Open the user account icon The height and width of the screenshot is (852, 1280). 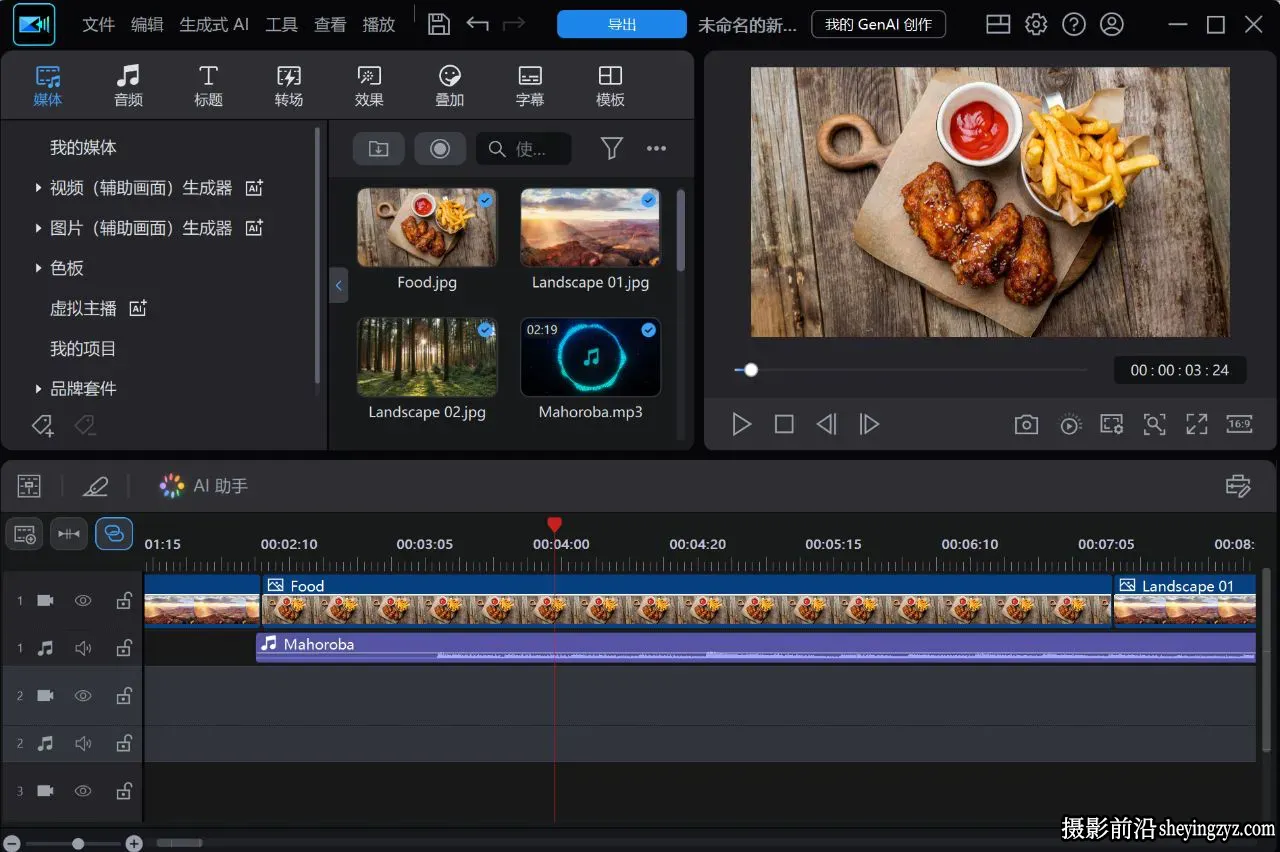[x=1111, y=24]
